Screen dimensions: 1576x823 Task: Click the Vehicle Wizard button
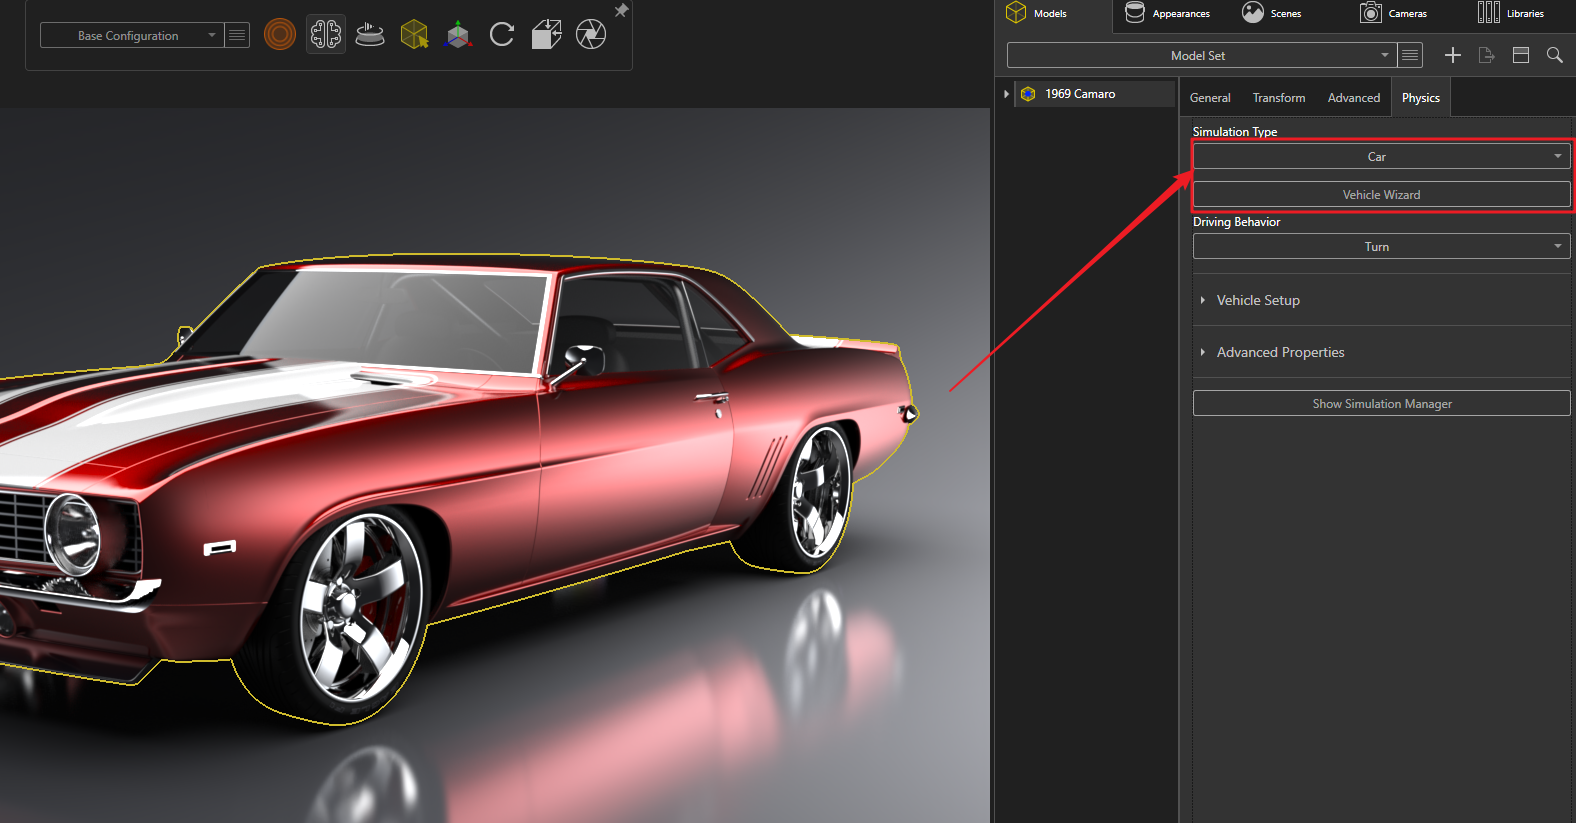(x=1381, y=195)
